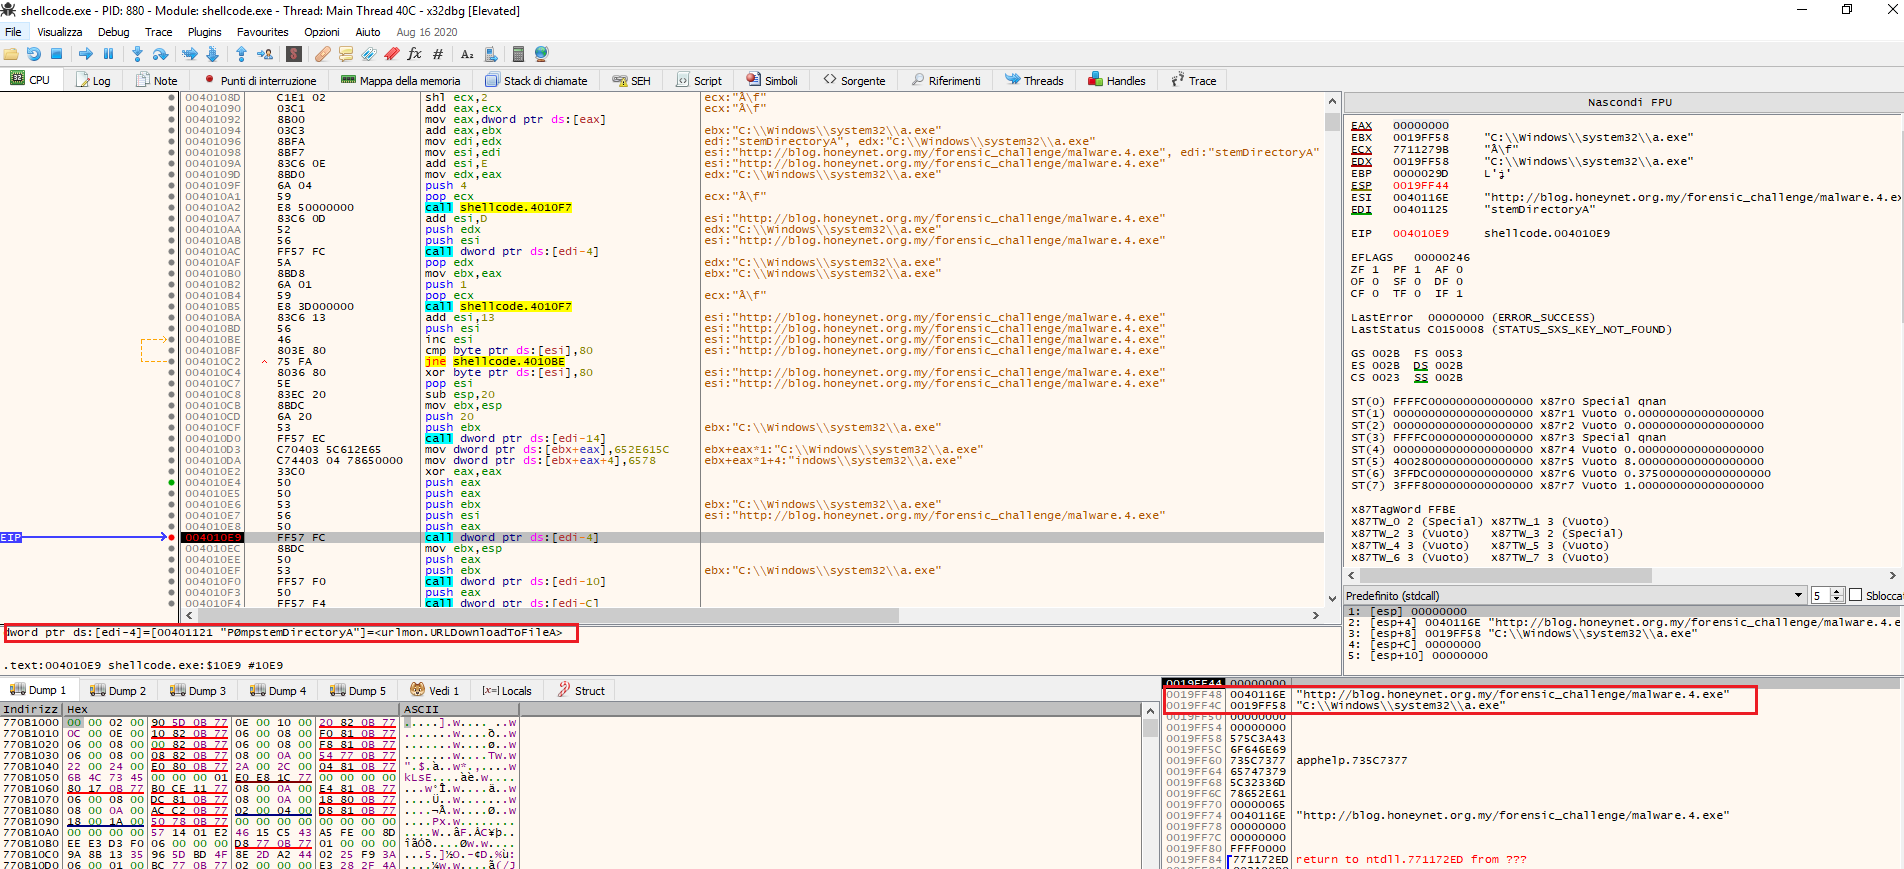1904x869 pixels.
Task: Open the File menu
Action: coord(13,32)
